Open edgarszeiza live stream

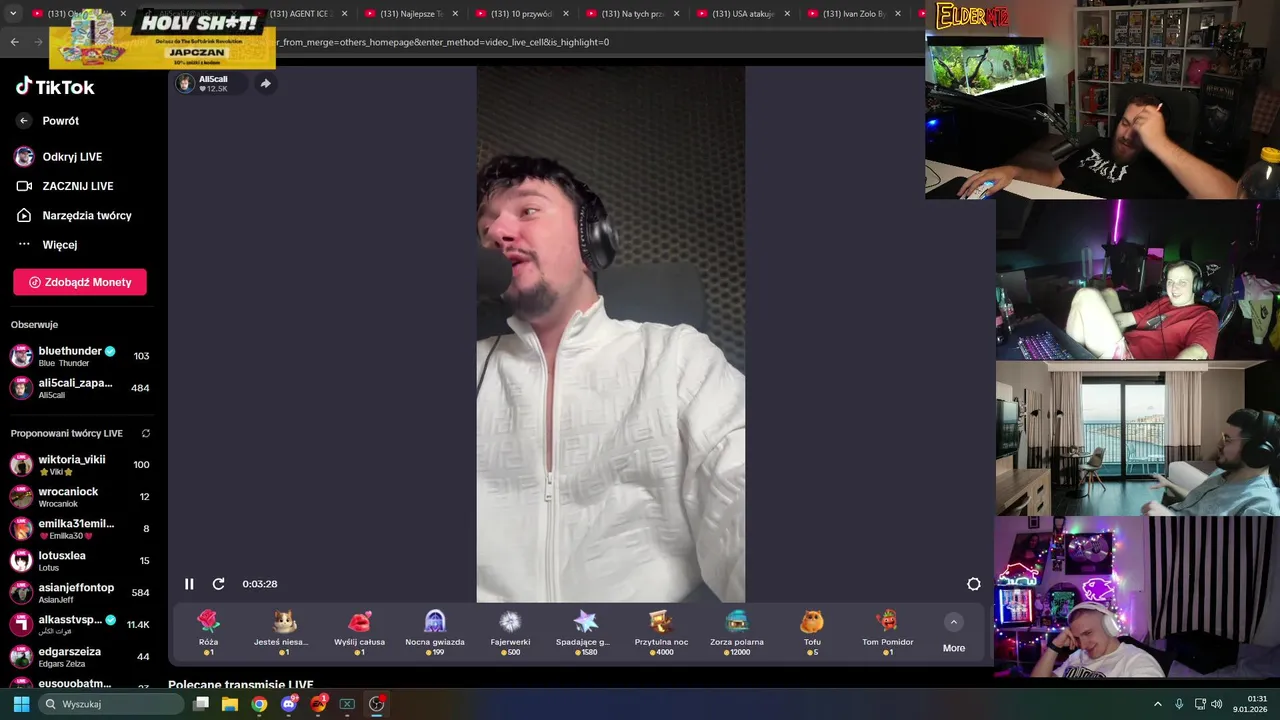point(80,657)
